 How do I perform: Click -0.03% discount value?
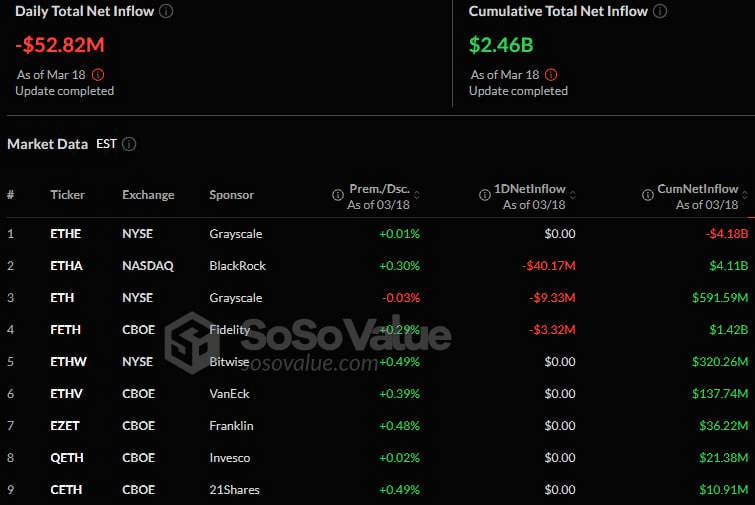click(401, 298)
